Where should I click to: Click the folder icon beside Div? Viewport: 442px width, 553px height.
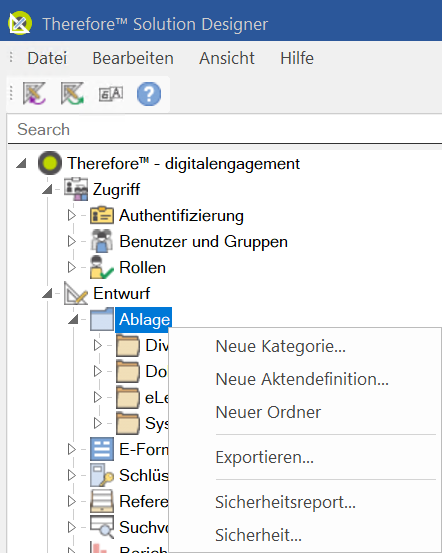tap(128, 345)
